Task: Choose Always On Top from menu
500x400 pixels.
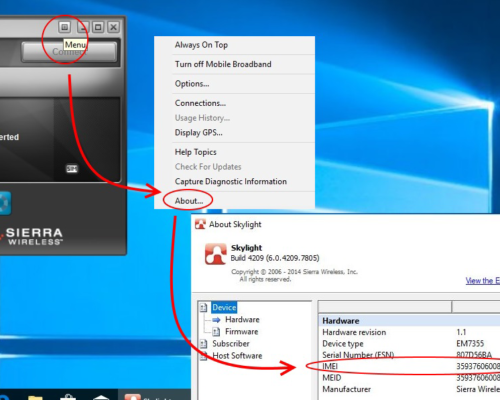Action: 201,45
